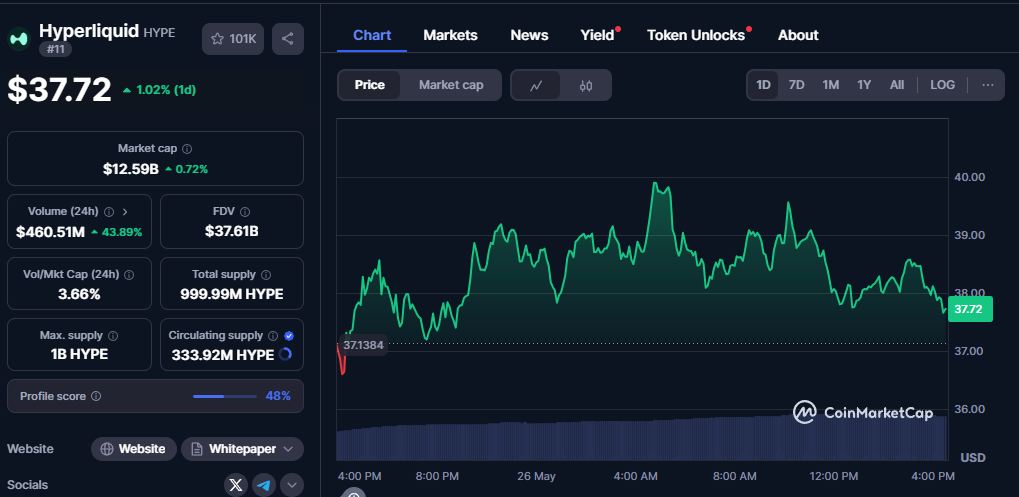The height and width of the screenshot is (497, 1019).
Task: Click the 333.92M HYPE circulating supply value
Action: coord(223,355)
